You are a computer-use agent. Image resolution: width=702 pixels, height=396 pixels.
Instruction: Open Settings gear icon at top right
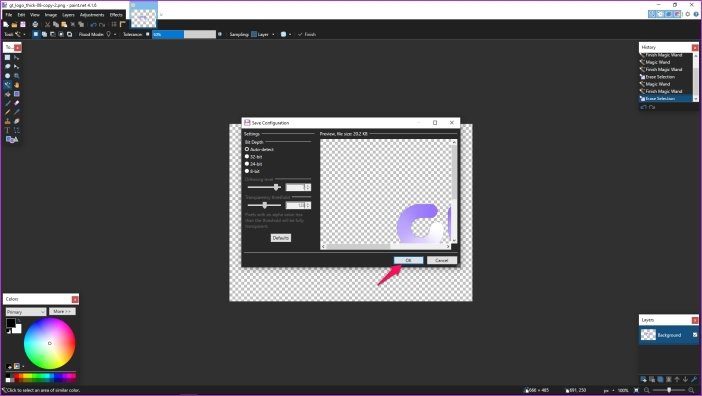click(688, 14)
